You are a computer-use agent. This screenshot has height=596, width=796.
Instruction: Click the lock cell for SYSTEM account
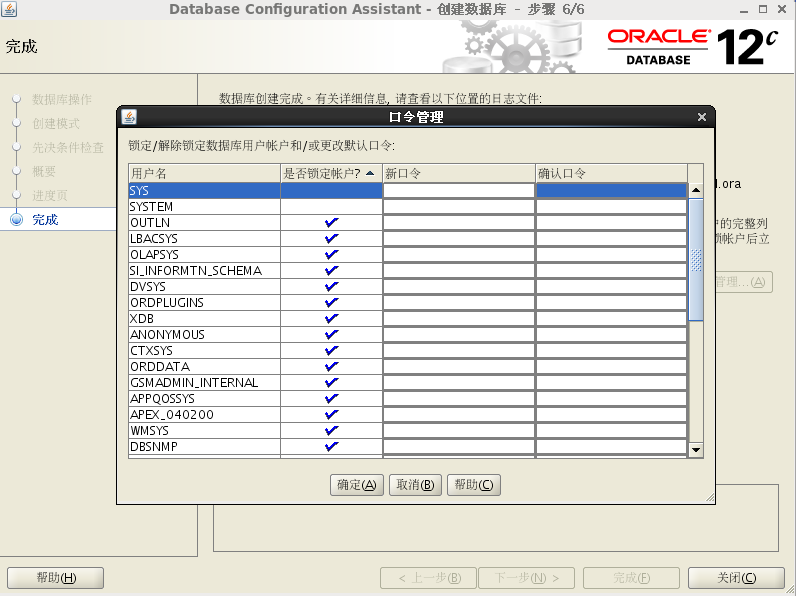[331, 207]
